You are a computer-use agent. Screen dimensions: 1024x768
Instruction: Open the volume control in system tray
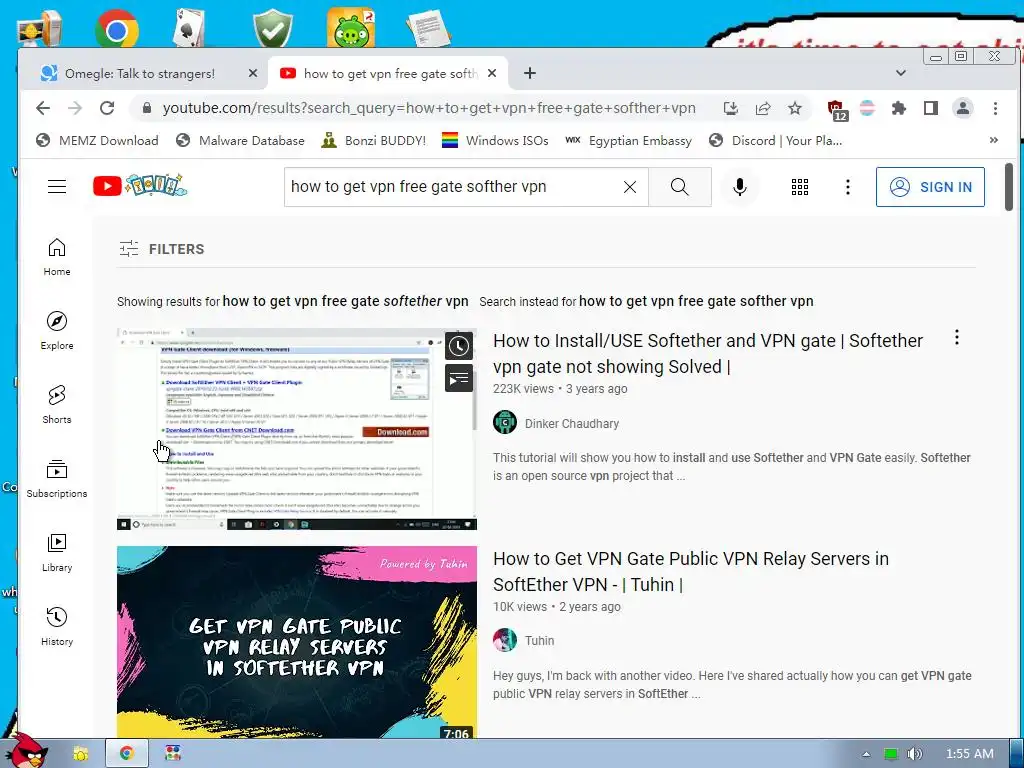tap(914, 754)
